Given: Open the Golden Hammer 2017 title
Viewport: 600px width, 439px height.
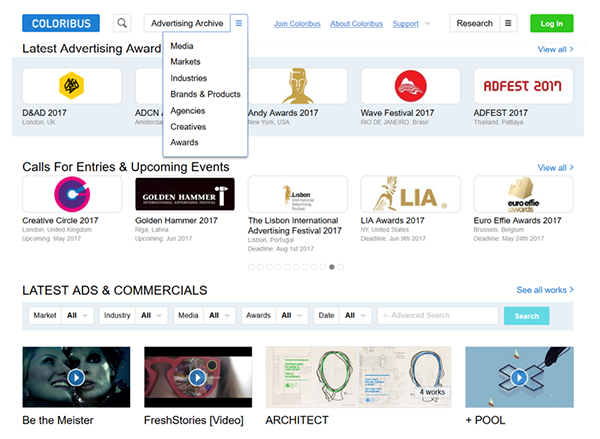Looking at the screenshot, I should [176, 220].
